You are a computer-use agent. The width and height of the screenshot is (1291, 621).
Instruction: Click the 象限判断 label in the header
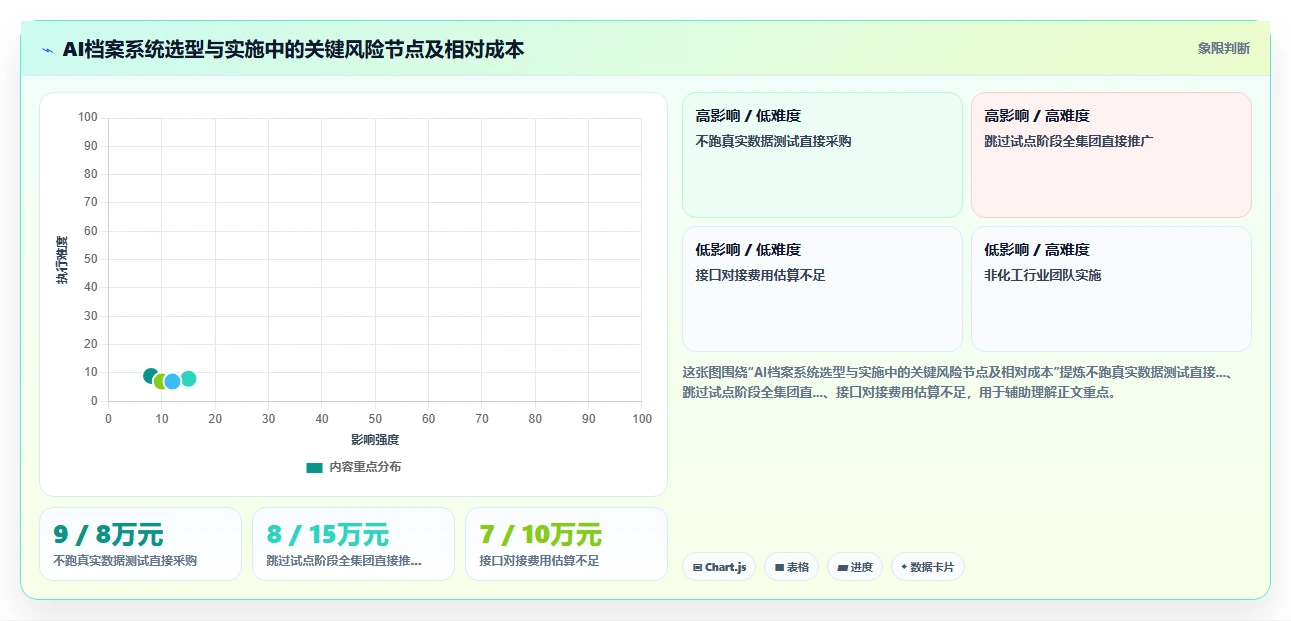coord(1224,48)
